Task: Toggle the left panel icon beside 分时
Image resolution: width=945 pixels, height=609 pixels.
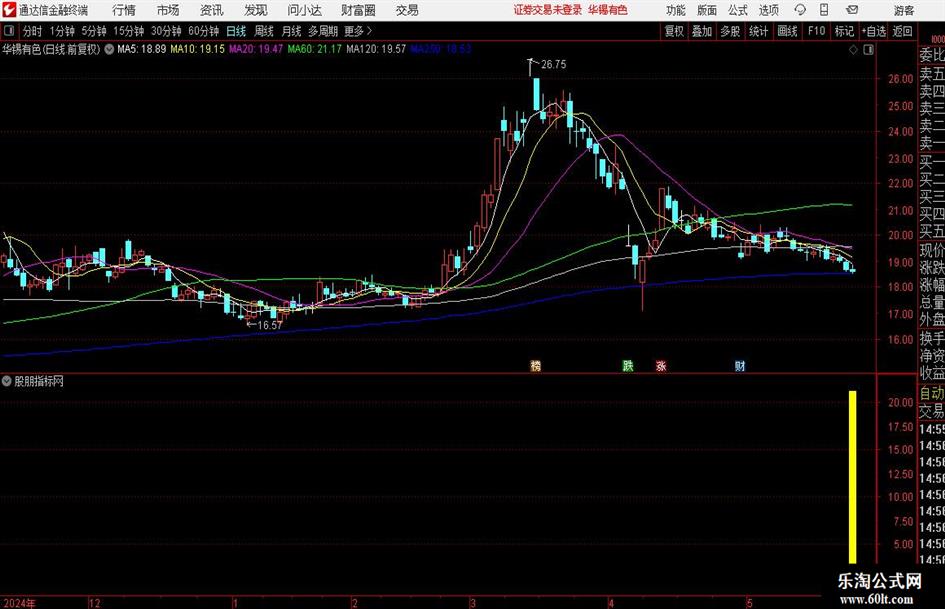Action: coord(8,31)
